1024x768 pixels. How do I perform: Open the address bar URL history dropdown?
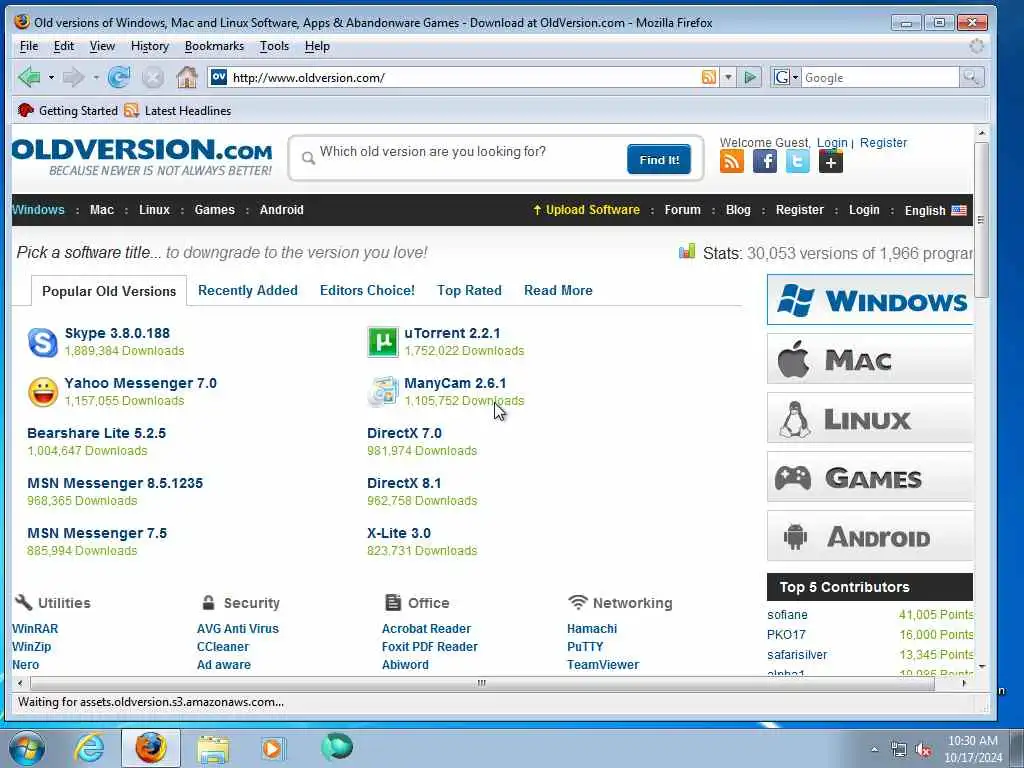pyautogui.click(x=728, y=77)
